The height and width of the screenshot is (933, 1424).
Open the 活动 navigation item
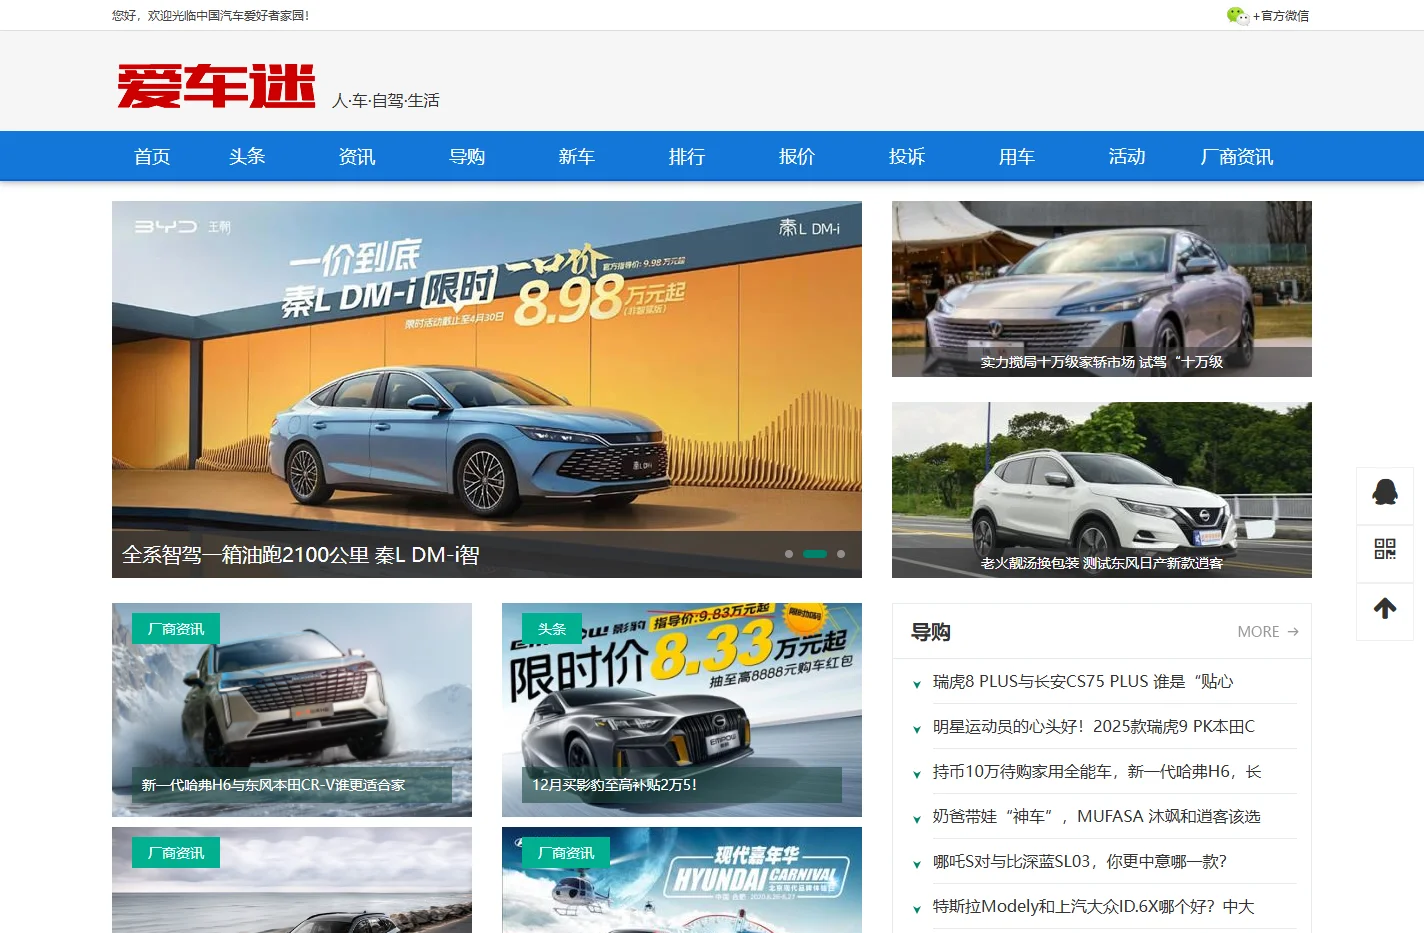point(1127,156)
